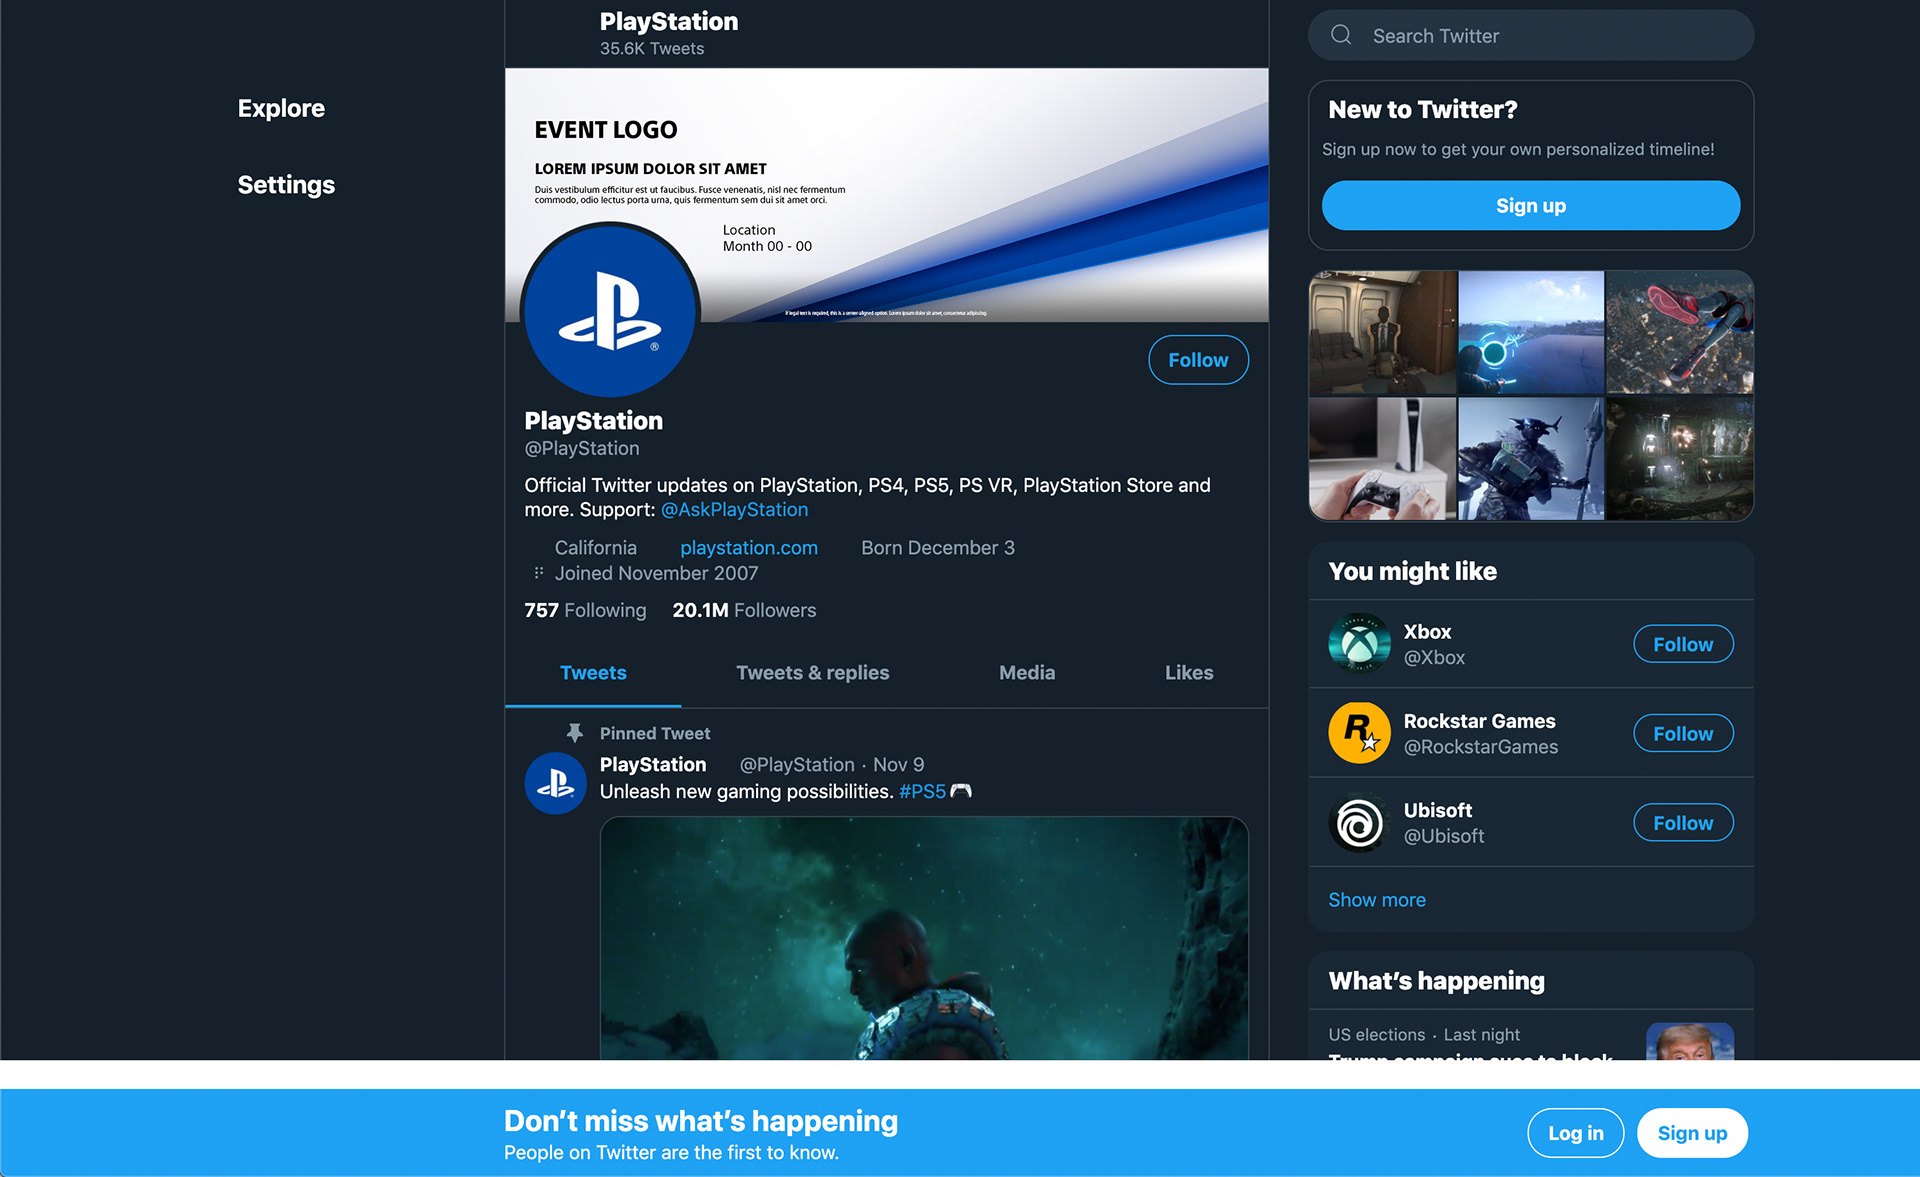The height and width of the screenshot is (1177, 1920).
Task: Click Show more under You might like
Action: click(x=1377, y=900)
